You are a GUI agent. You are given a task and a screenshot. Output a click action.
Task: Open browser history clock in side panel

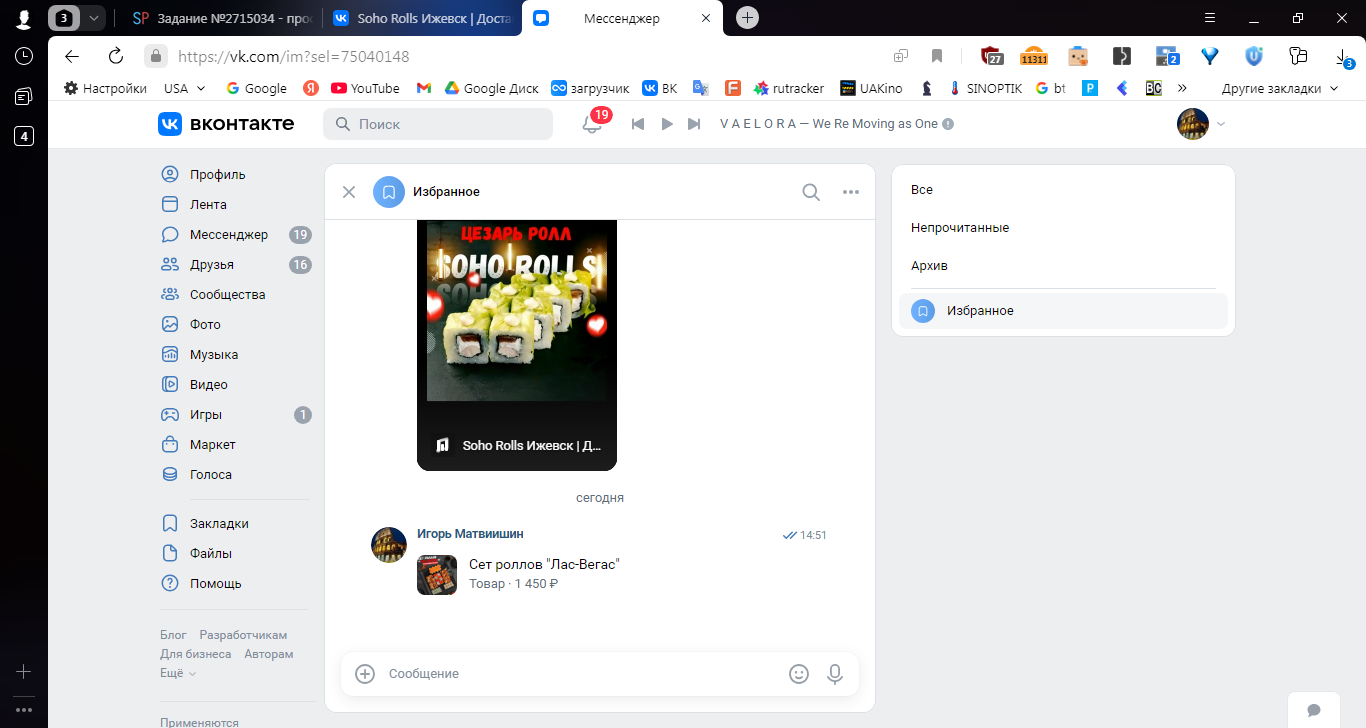pos(24,56)
